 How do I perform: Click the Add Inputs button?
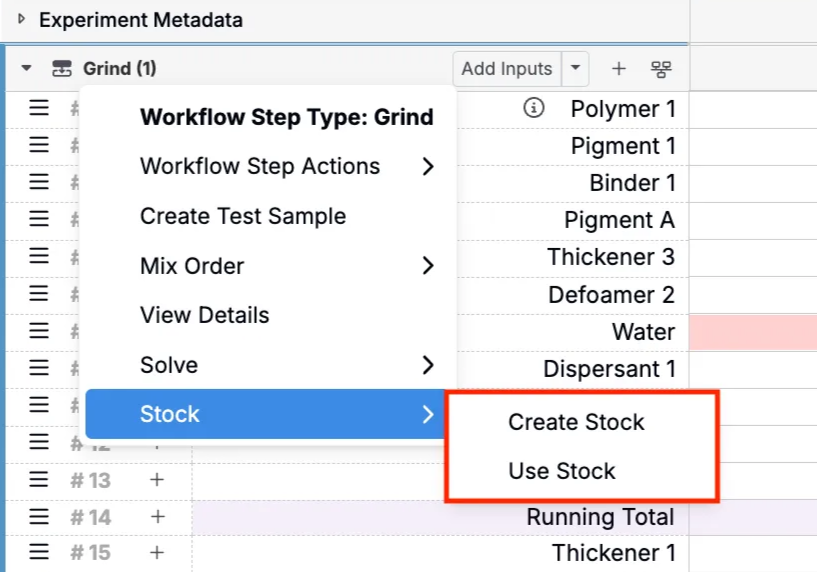(x=507, y=68)
